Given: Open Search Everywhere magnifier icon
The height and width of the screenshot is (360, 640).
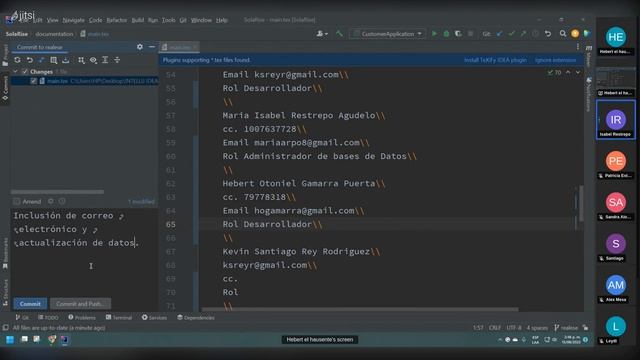Looking at the screenshot, I should 563,33.
